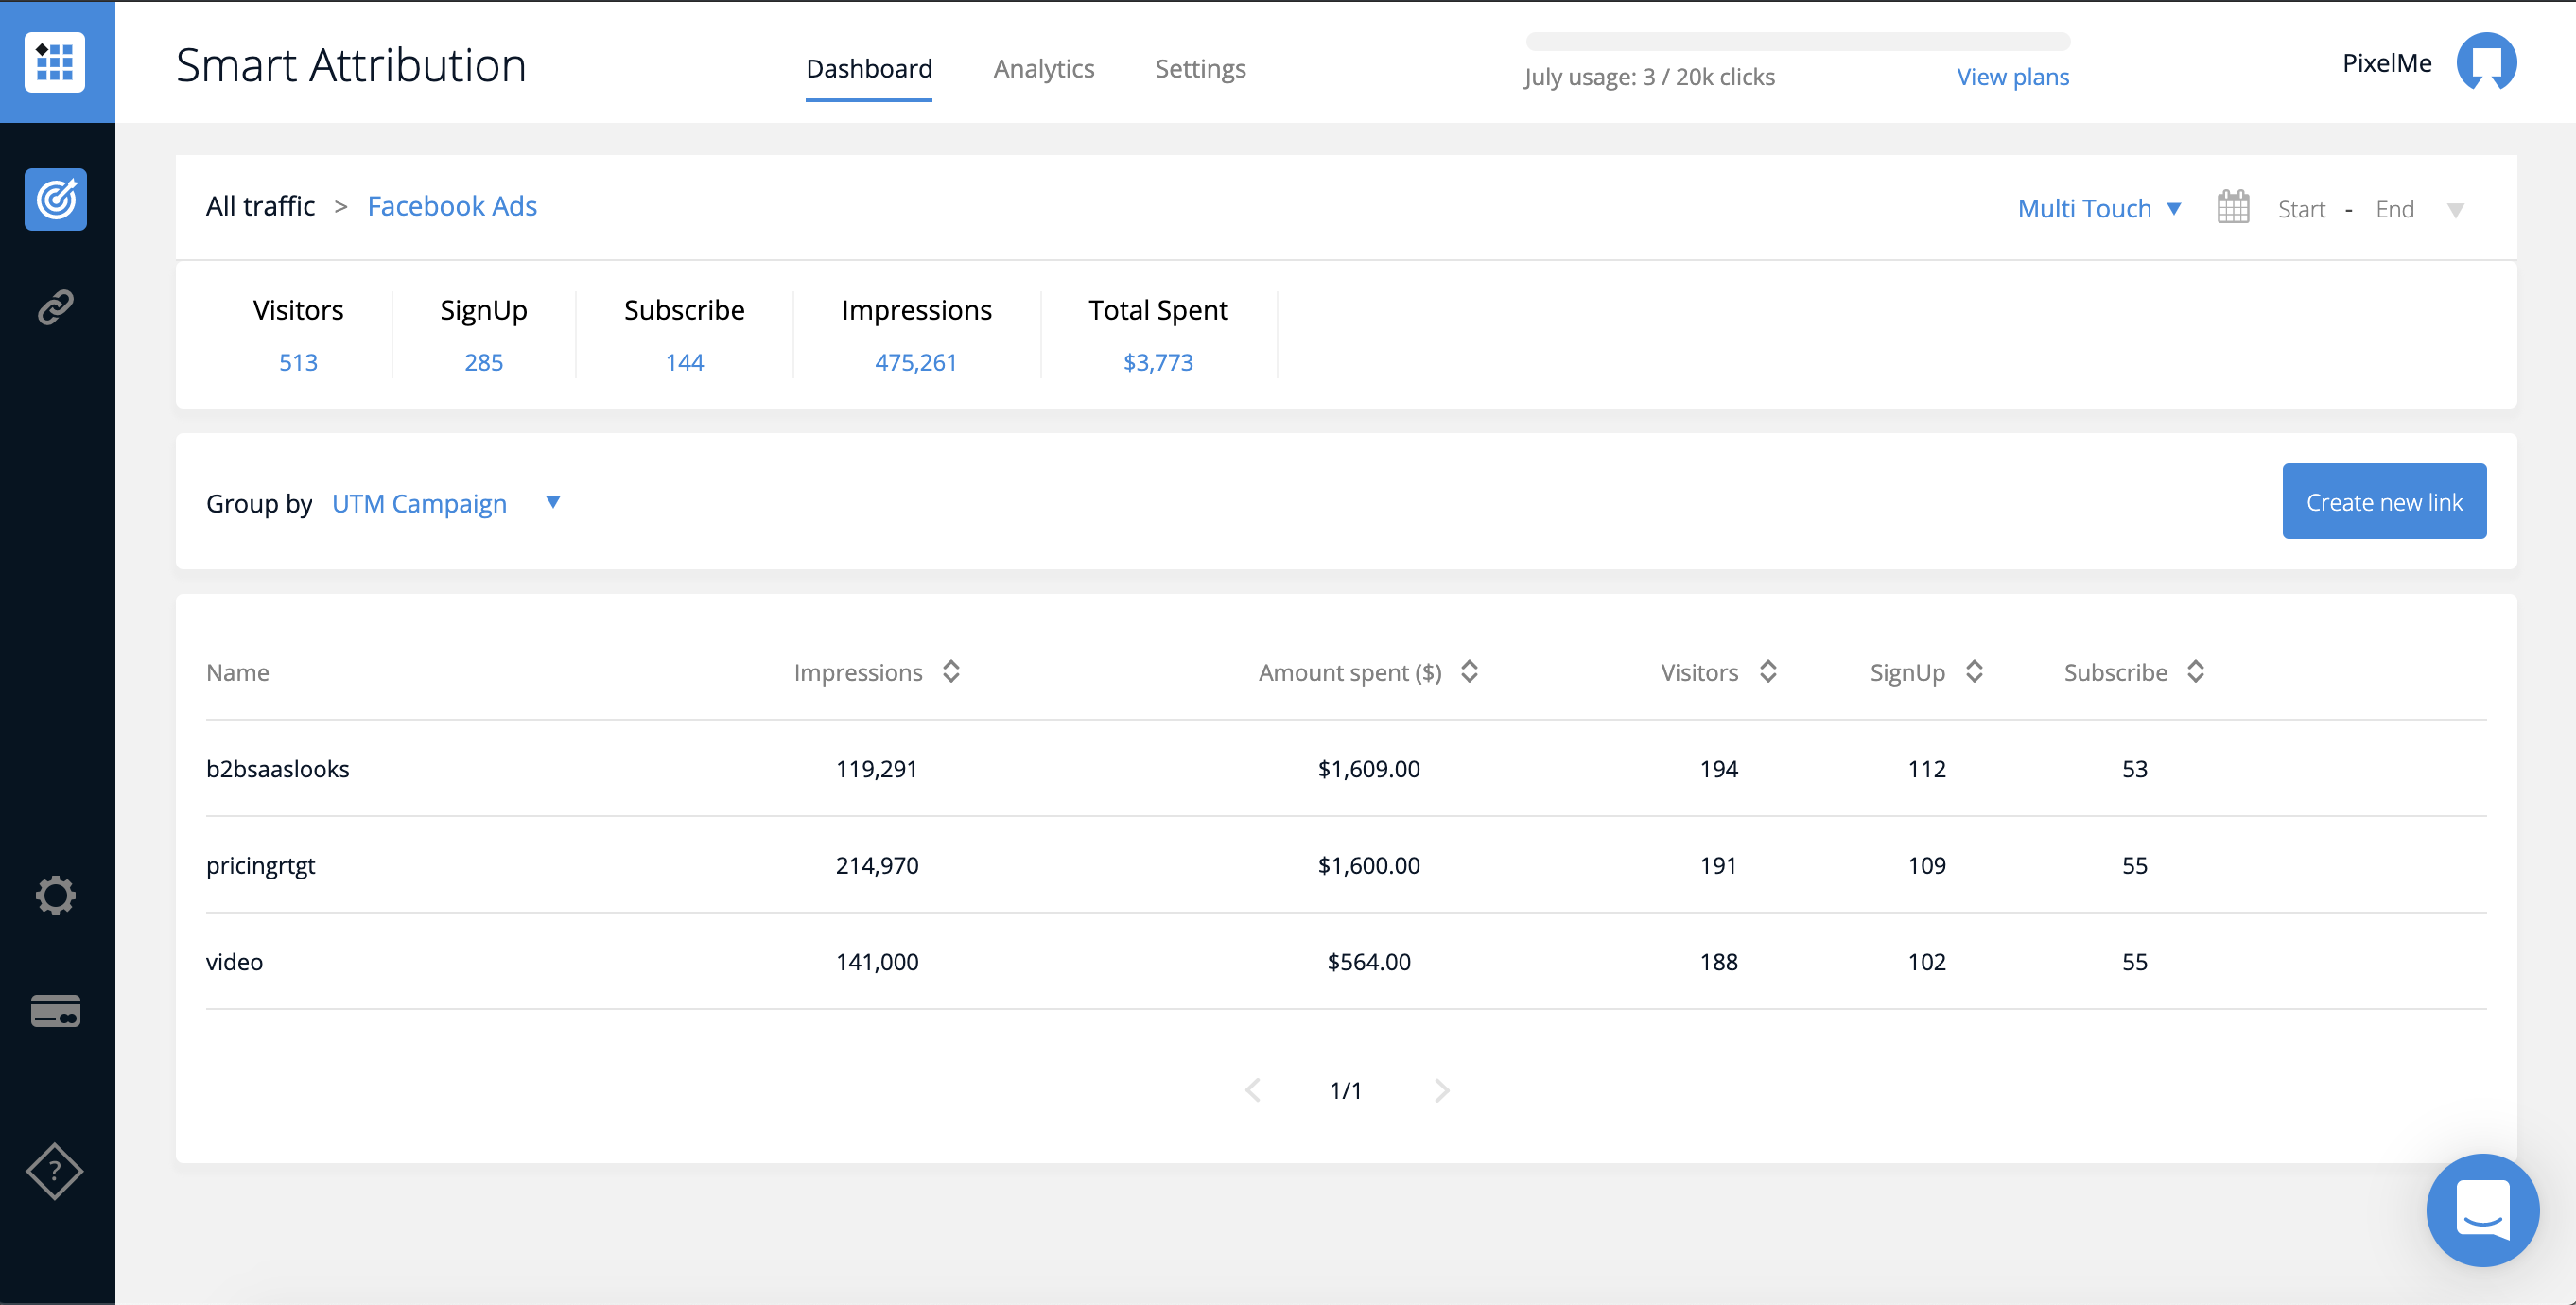Screen dimensions: 2576x1305
Task: Click the July usage progress bar
Action: pos(1798,41)
